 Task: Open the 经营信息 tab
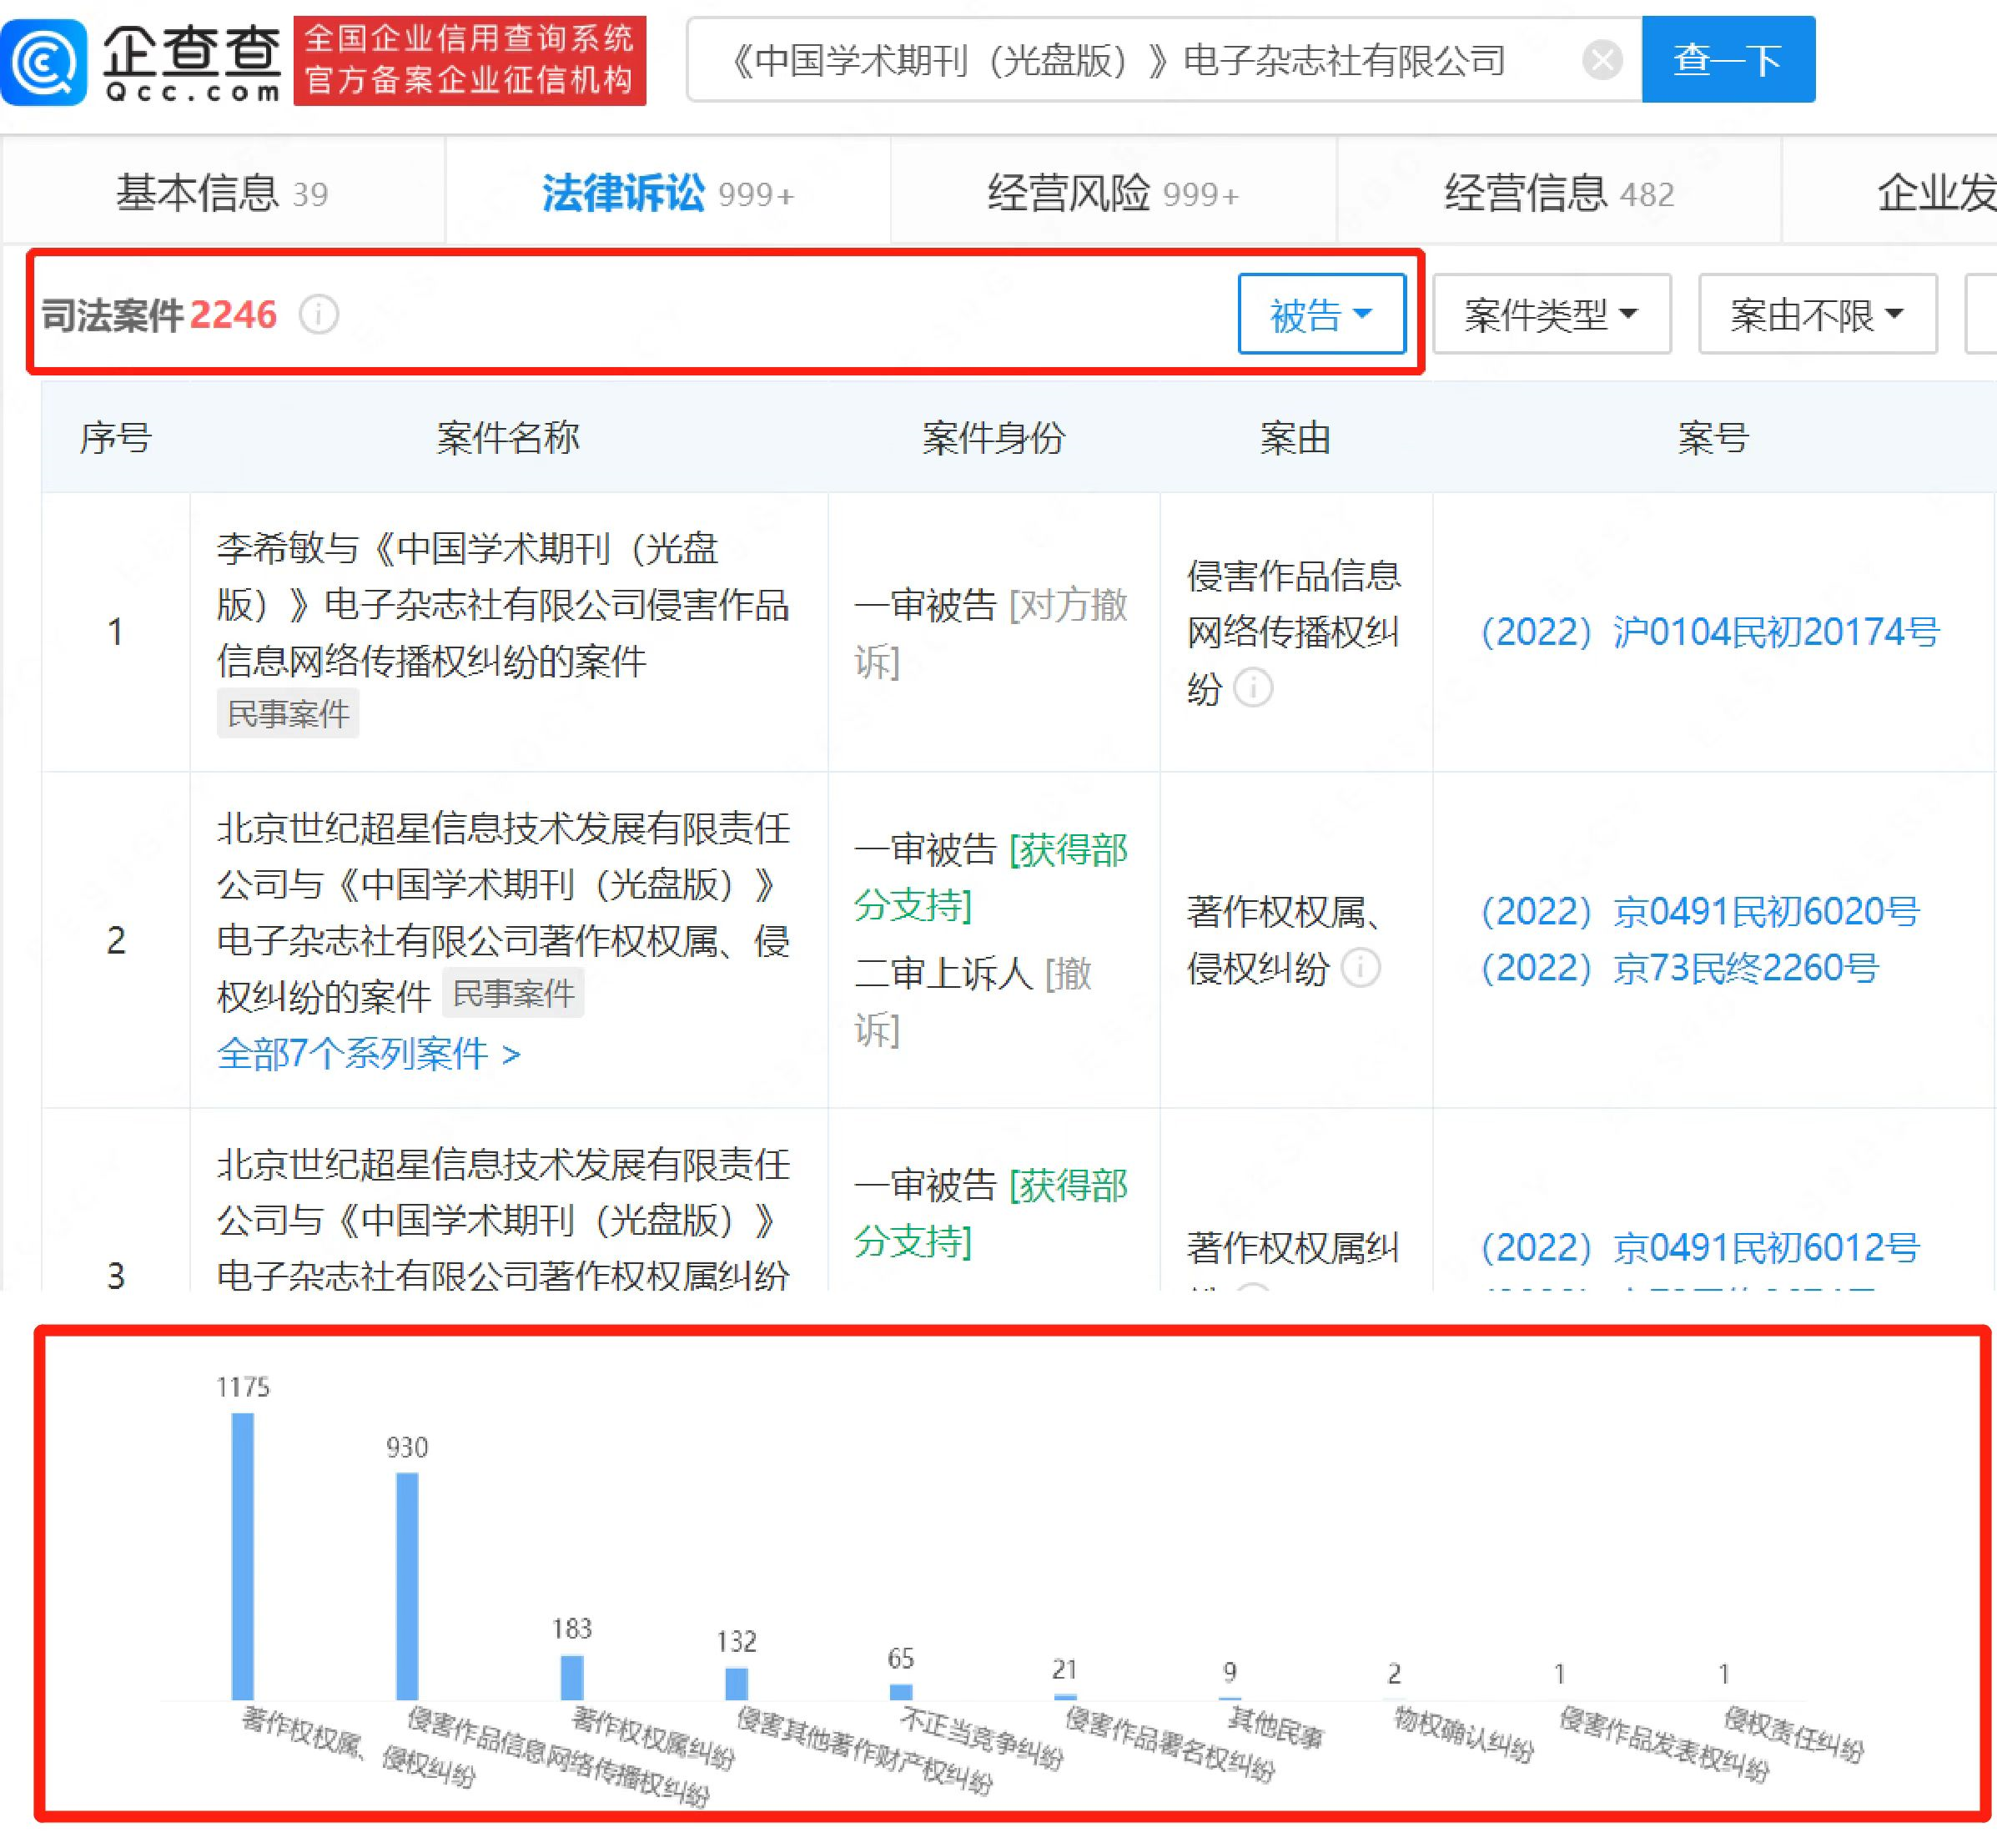(x=1558, y=192)
